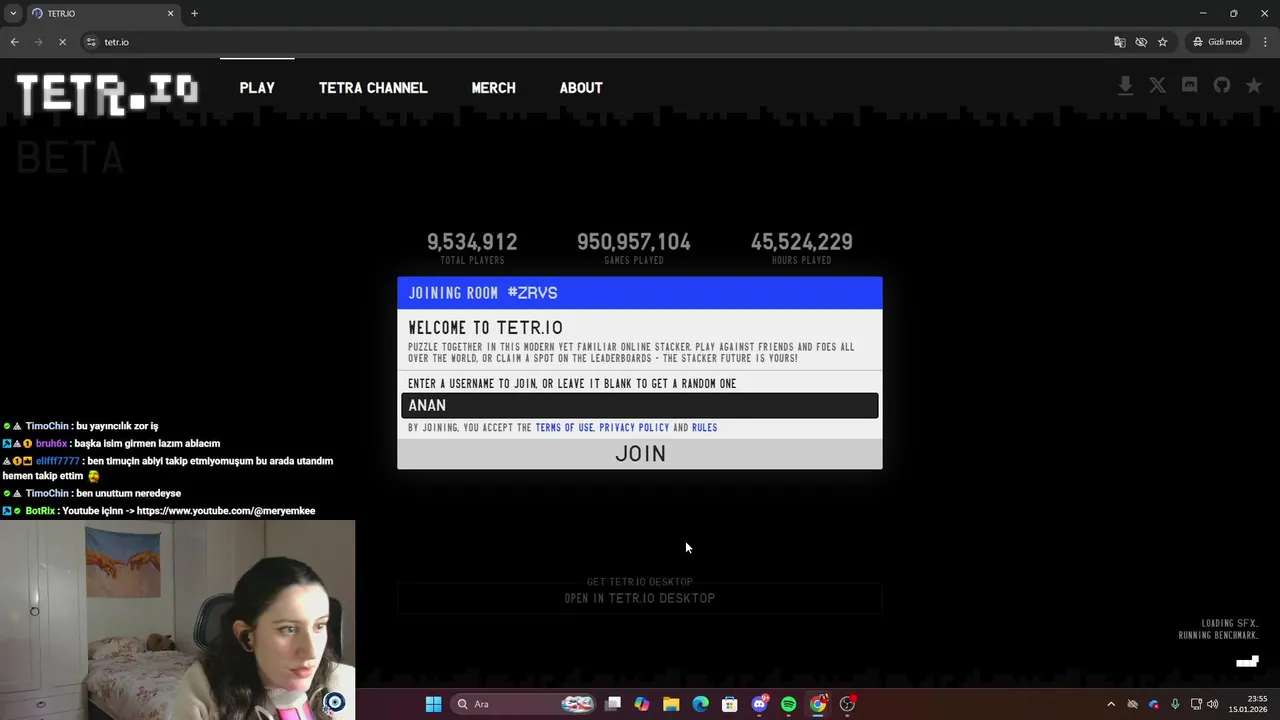Open the ABOUT menu item
1280x720 pixels.
point(581,88)
